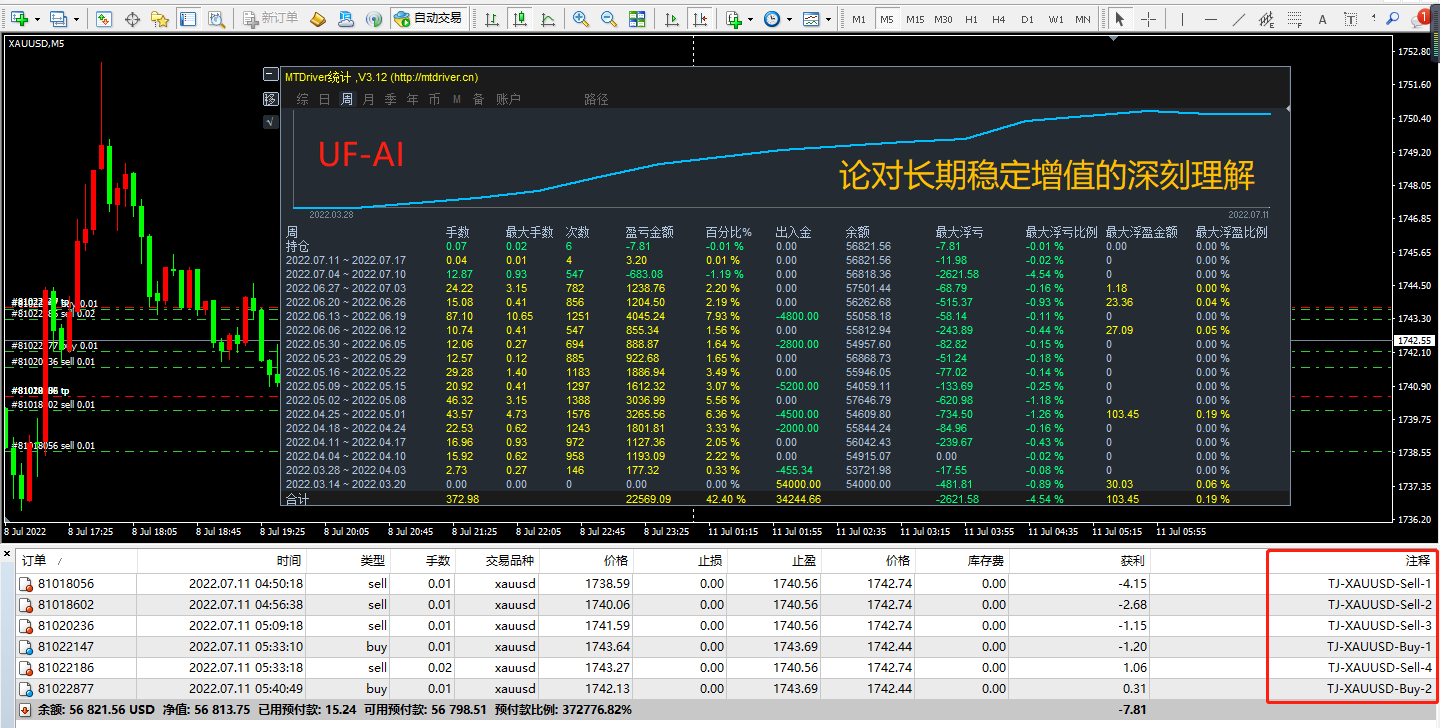The image size is (1440, 728).
Task: Switch to the H1 timeframe
Action: pos(971,19)
